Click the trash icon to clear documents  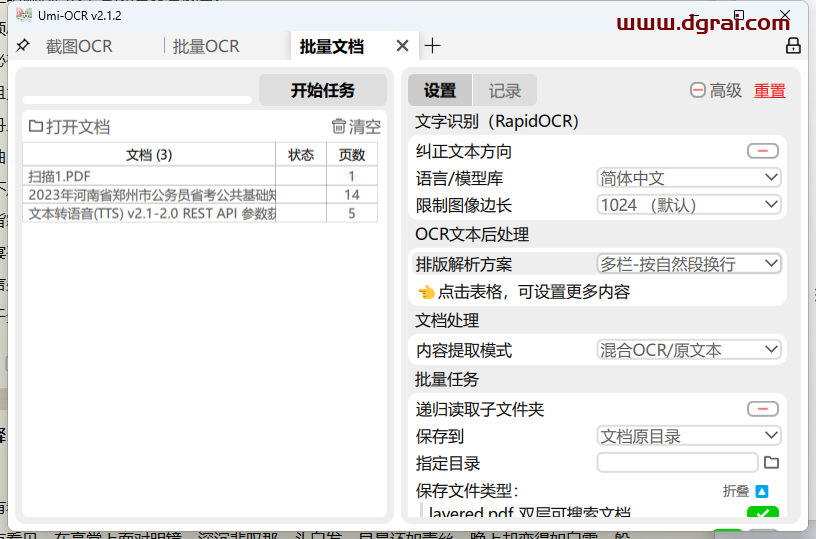[x=338, y=126]
